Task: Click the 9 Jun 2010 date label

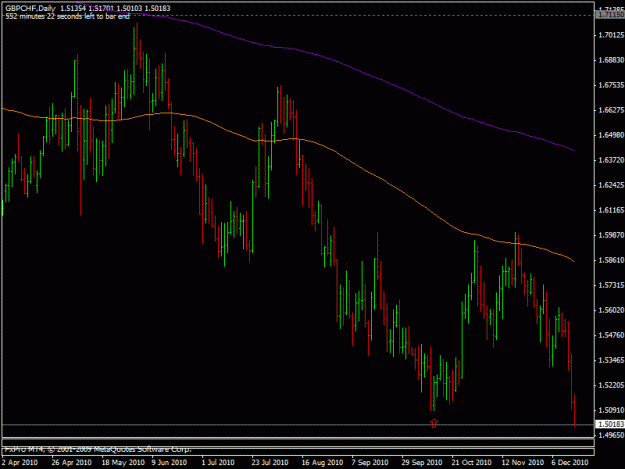Action: (x=169, y=463)
